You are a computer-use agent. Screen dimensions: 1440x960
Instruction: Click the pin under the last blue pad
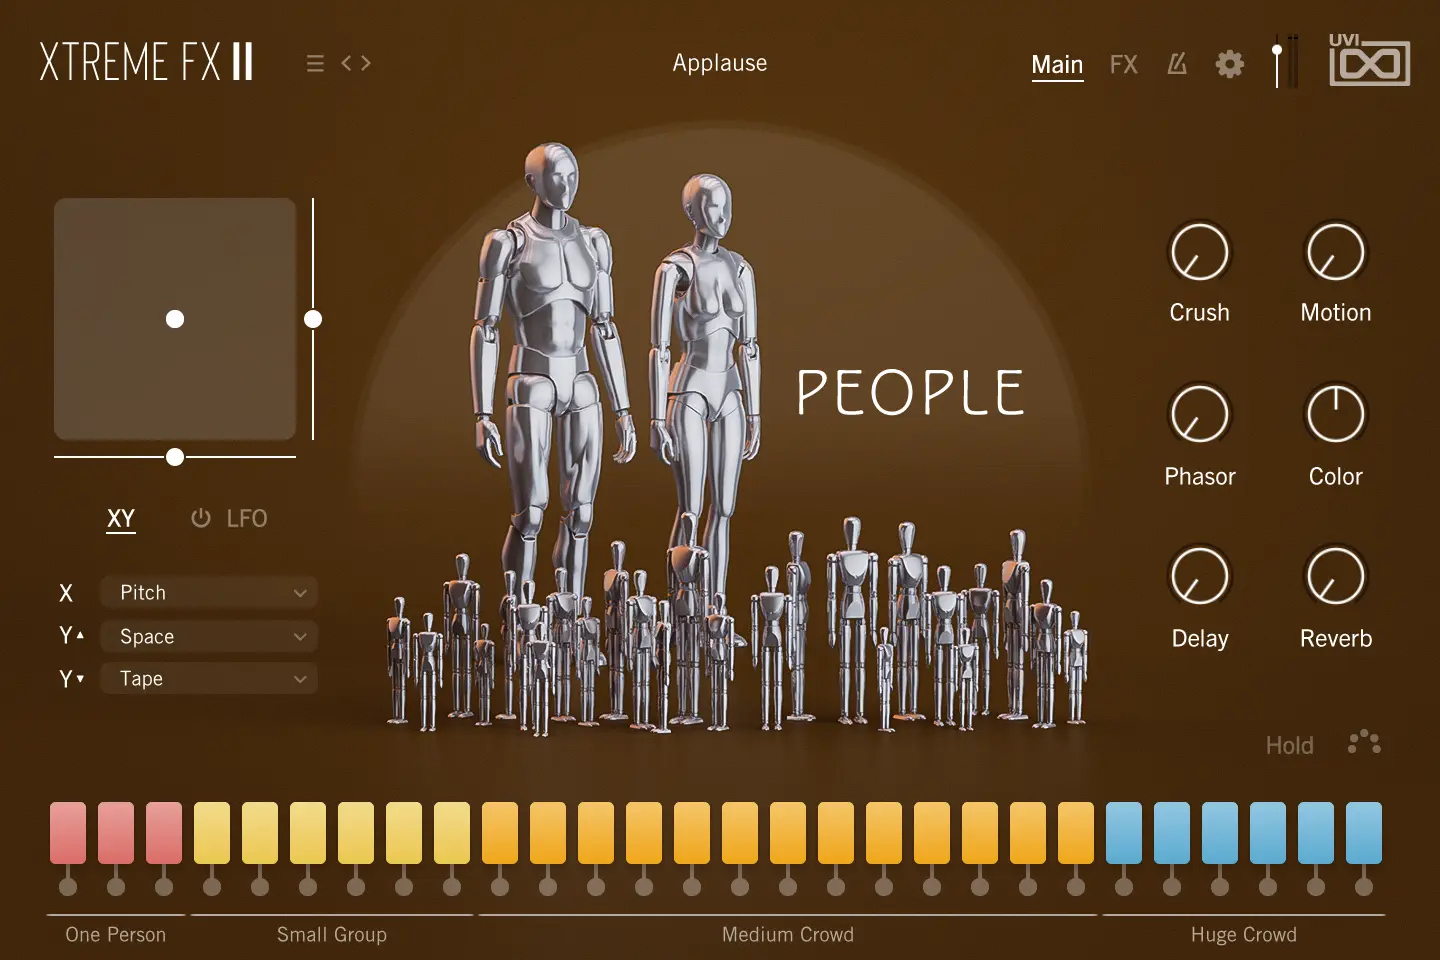tap(1364, 885)
